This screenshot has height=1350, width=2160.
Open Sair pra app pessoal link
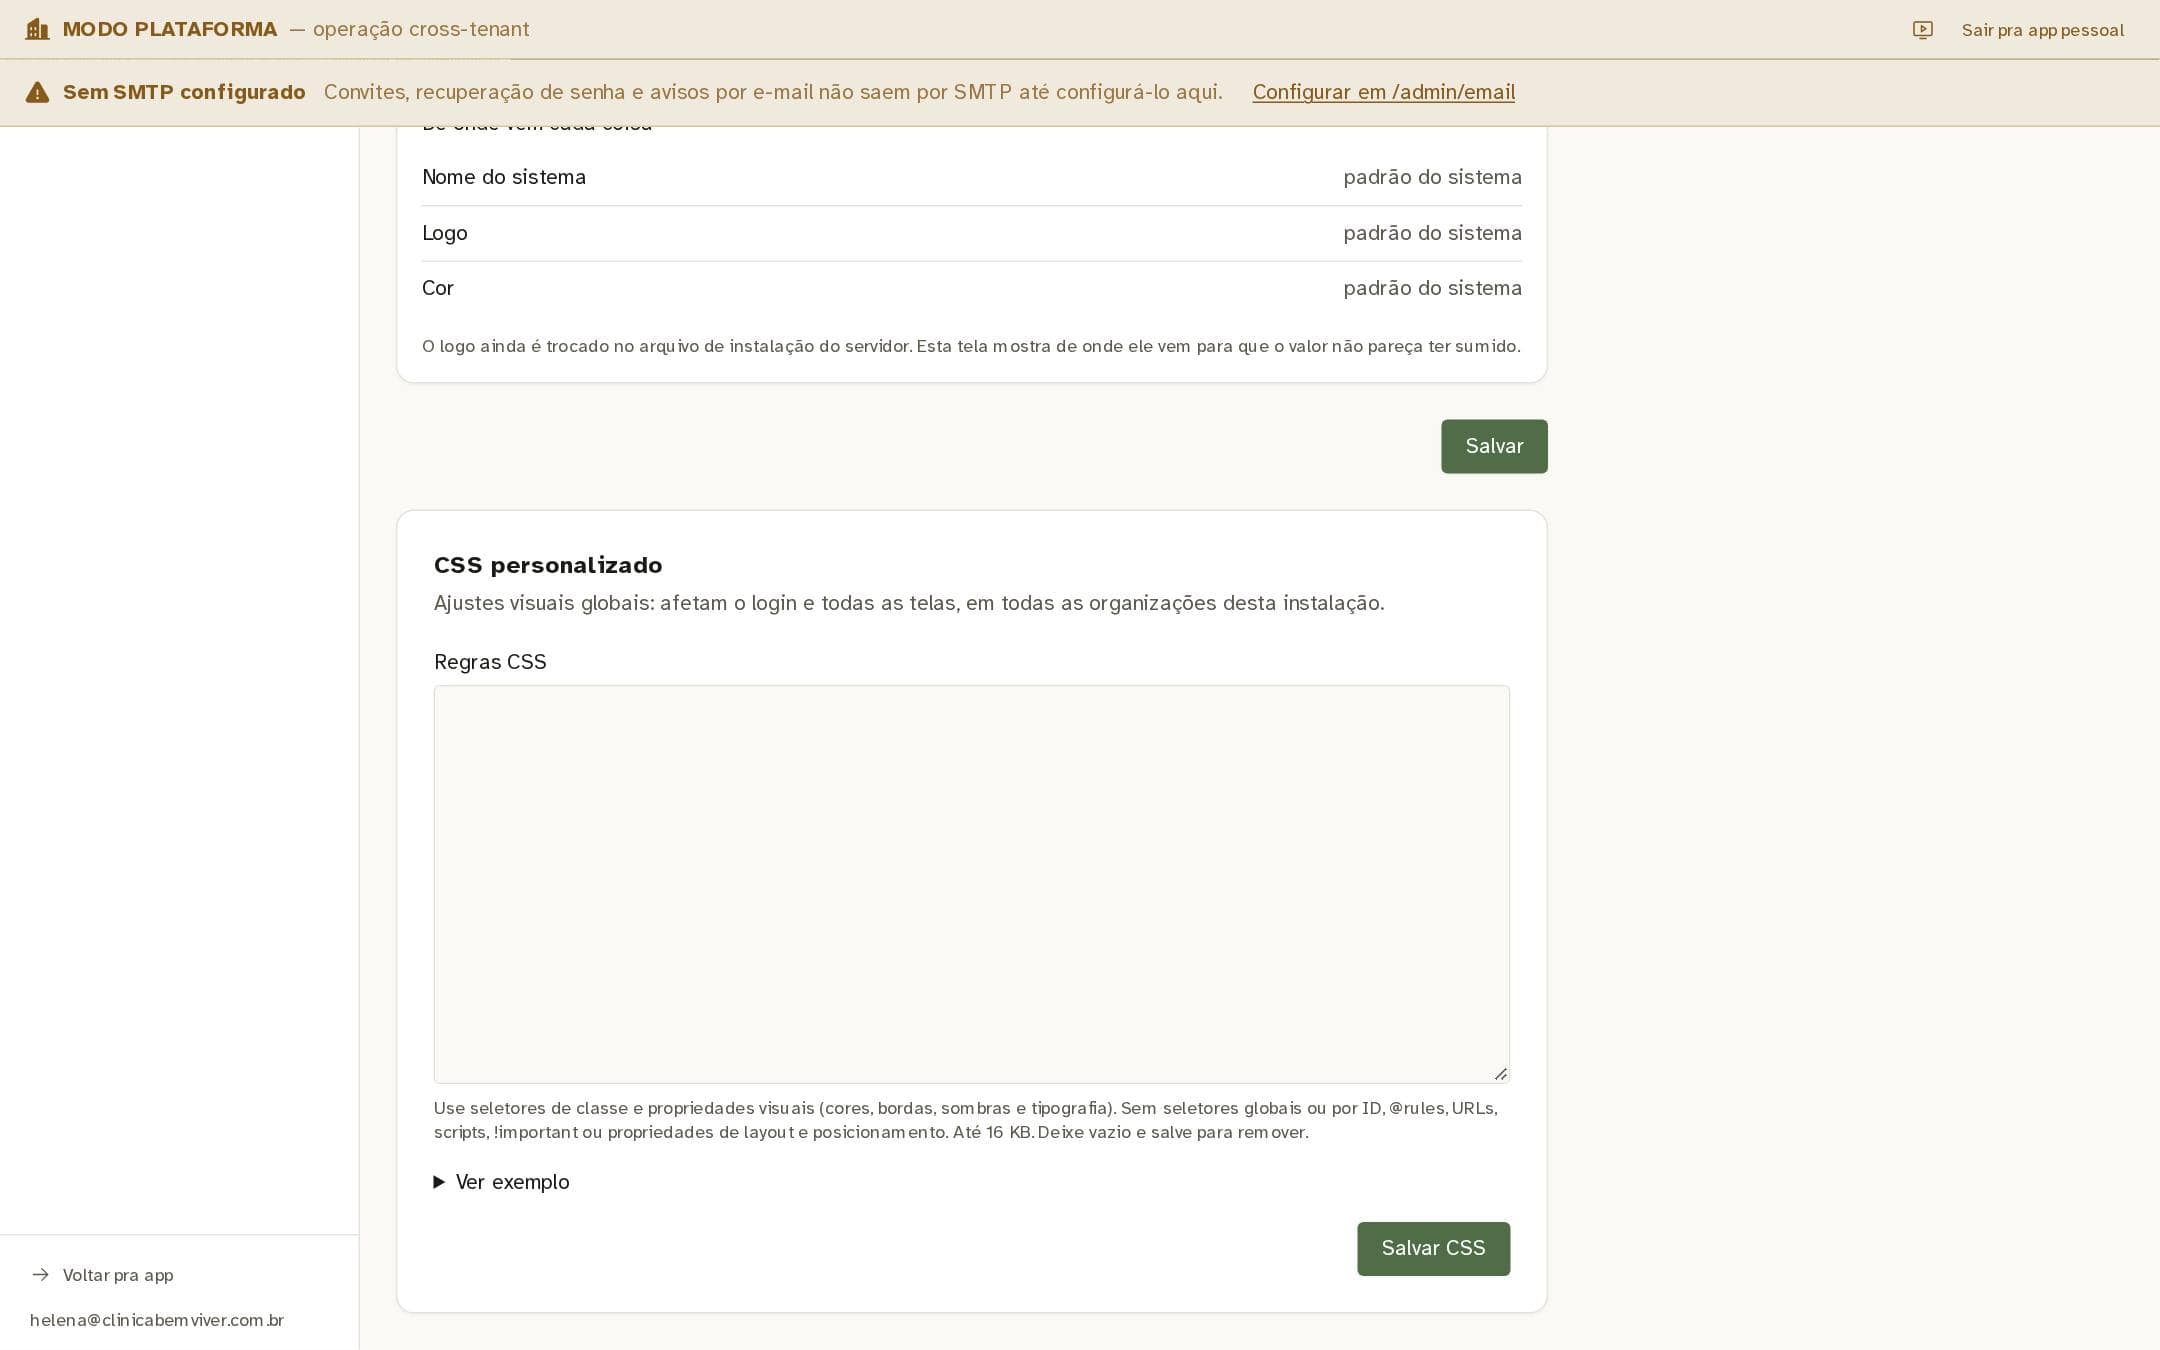[2042, 30]
